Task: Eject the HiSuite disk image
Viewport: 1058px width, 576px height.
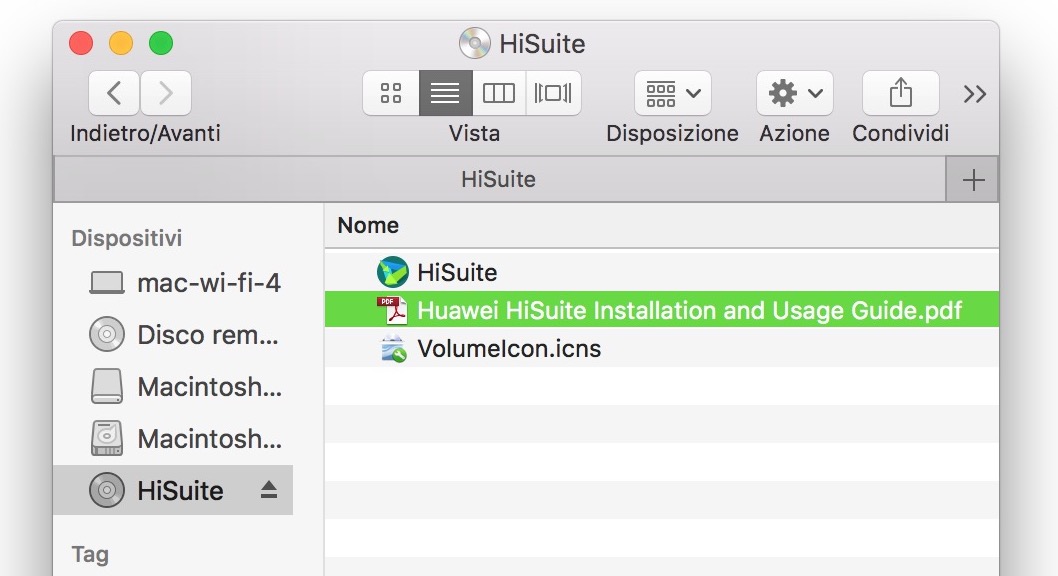Action: coord(268,490)
